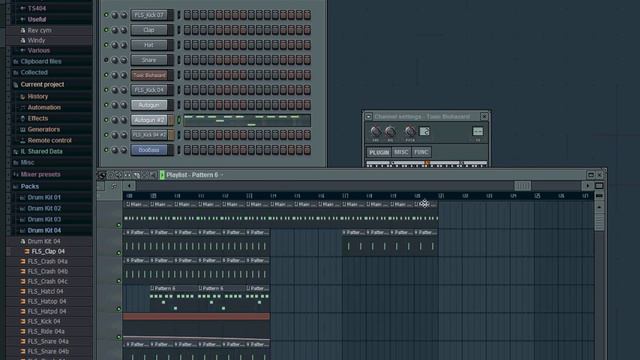Switch to the MISC tab
Image resolution: width=640 pixels, height=360 pixels.
(x=401, y=152)
